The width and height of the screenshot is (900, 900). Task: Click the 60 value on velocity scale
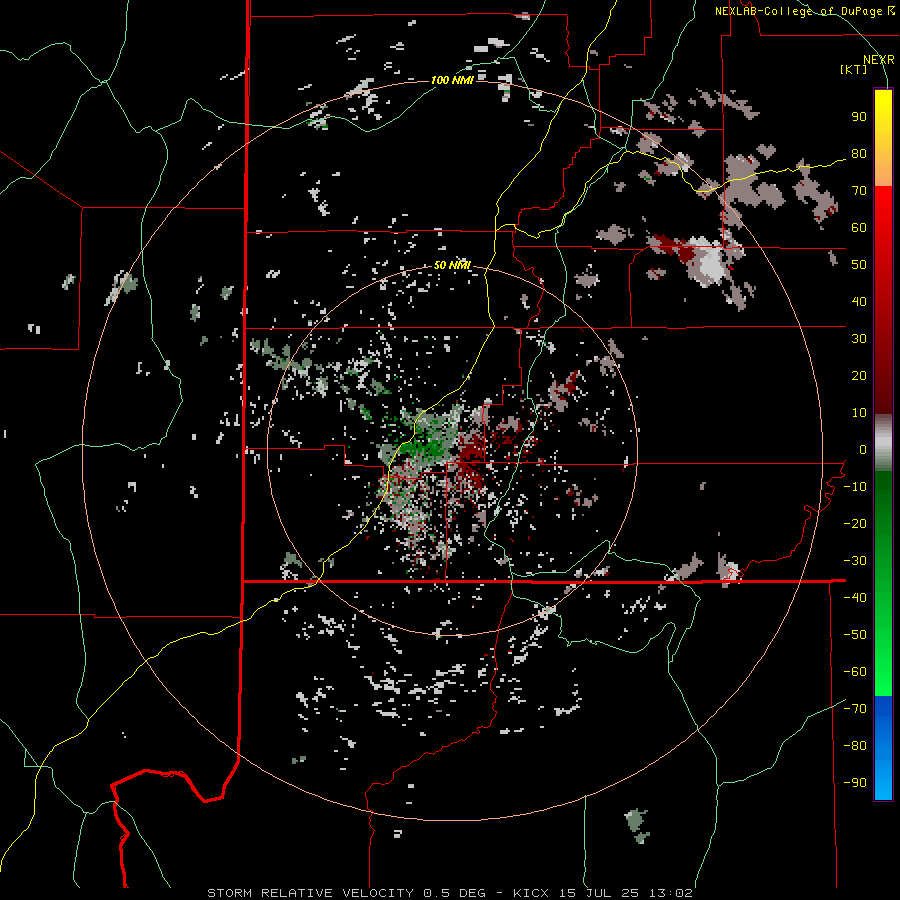(859, 228)
